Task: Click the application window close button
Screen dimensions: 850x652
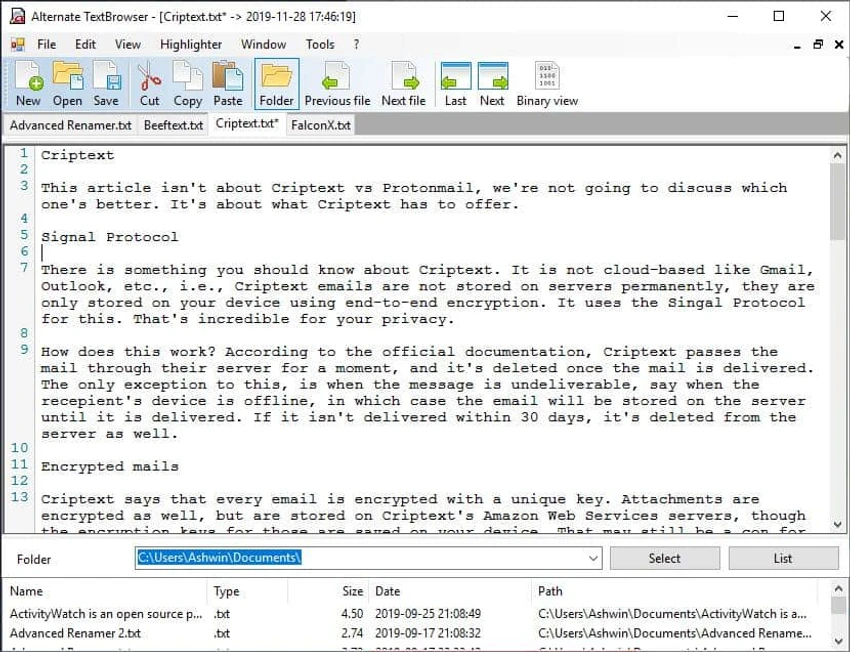Action: [x=826, y=16]
